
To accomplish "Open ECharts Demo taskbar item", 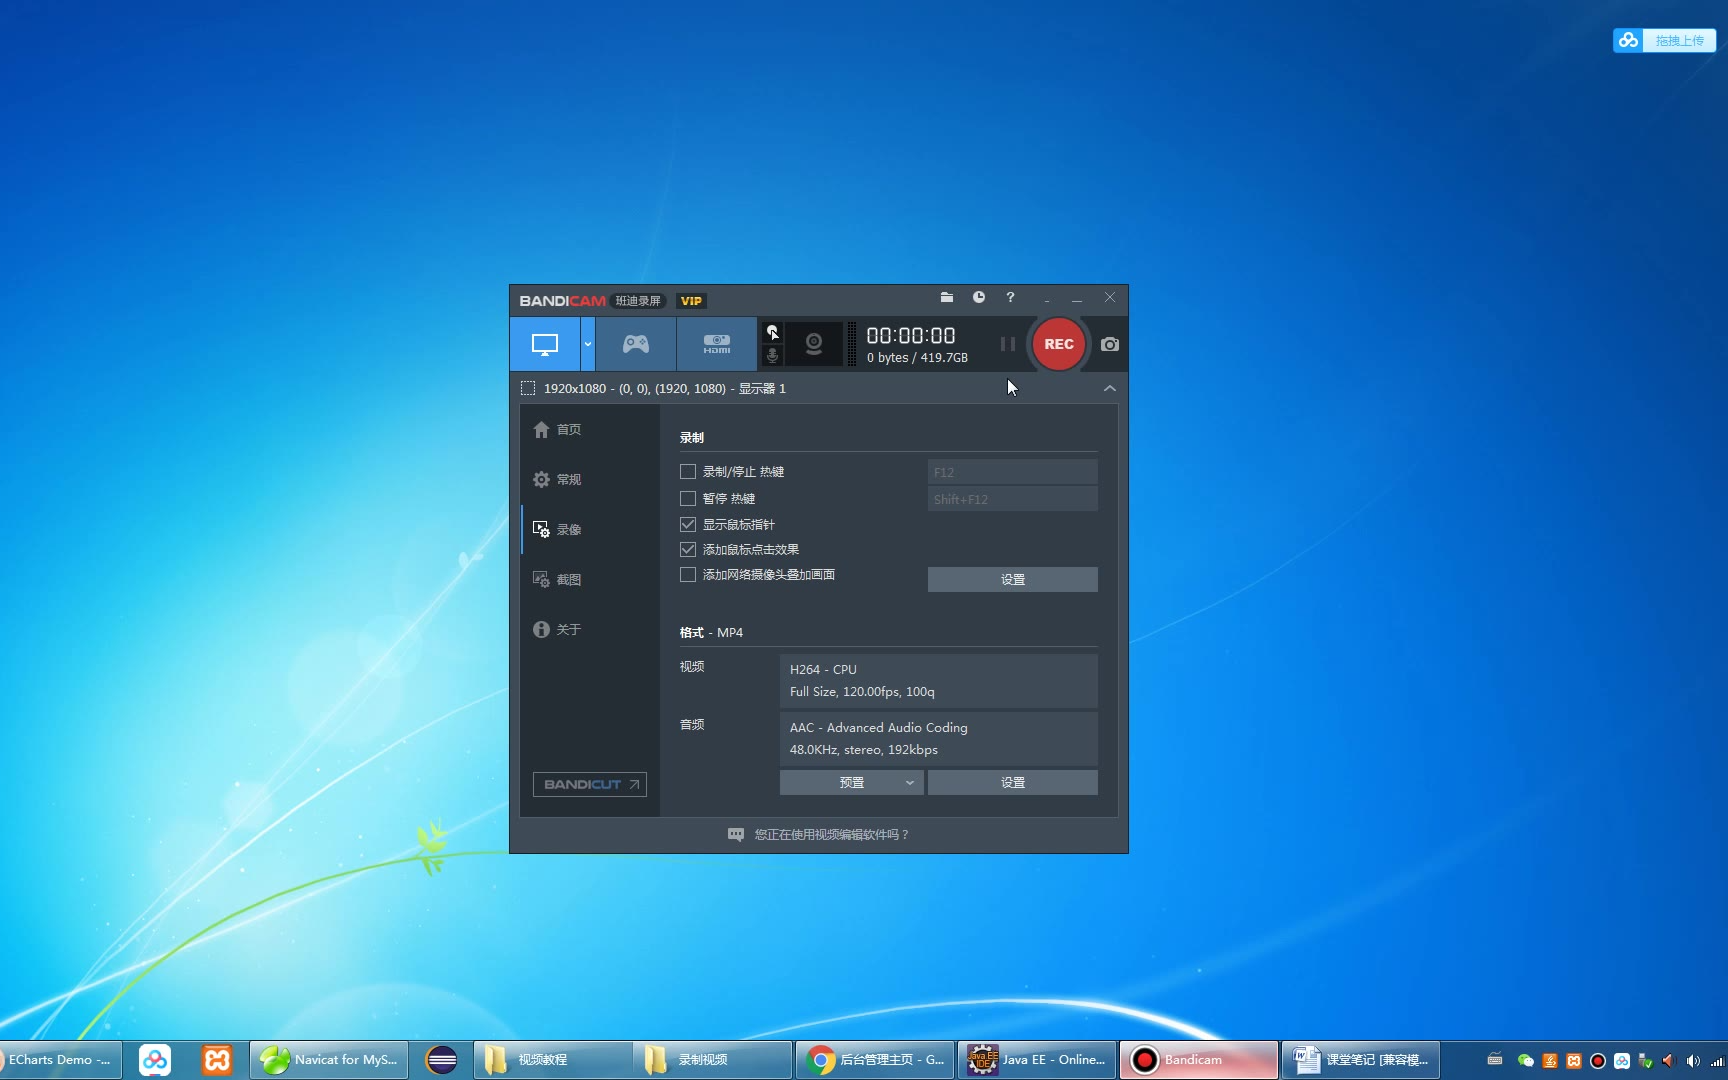I will click(x=60, y=1060).
